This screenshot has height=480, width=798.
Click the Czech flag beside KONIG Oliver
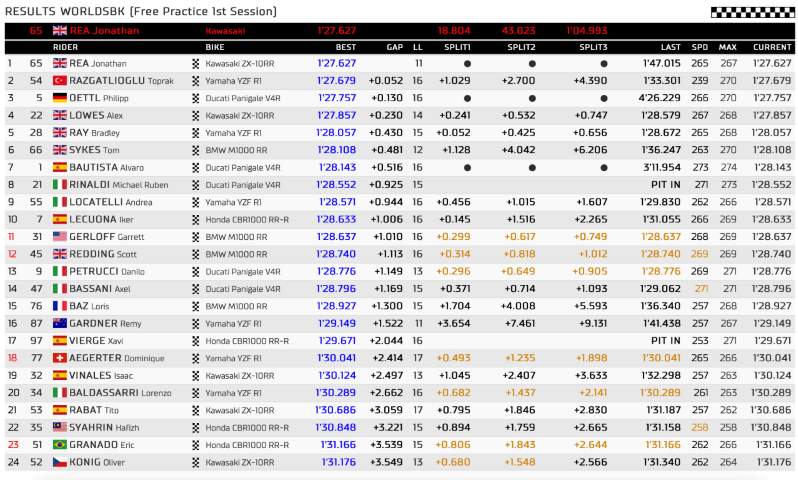coord(60,462)
